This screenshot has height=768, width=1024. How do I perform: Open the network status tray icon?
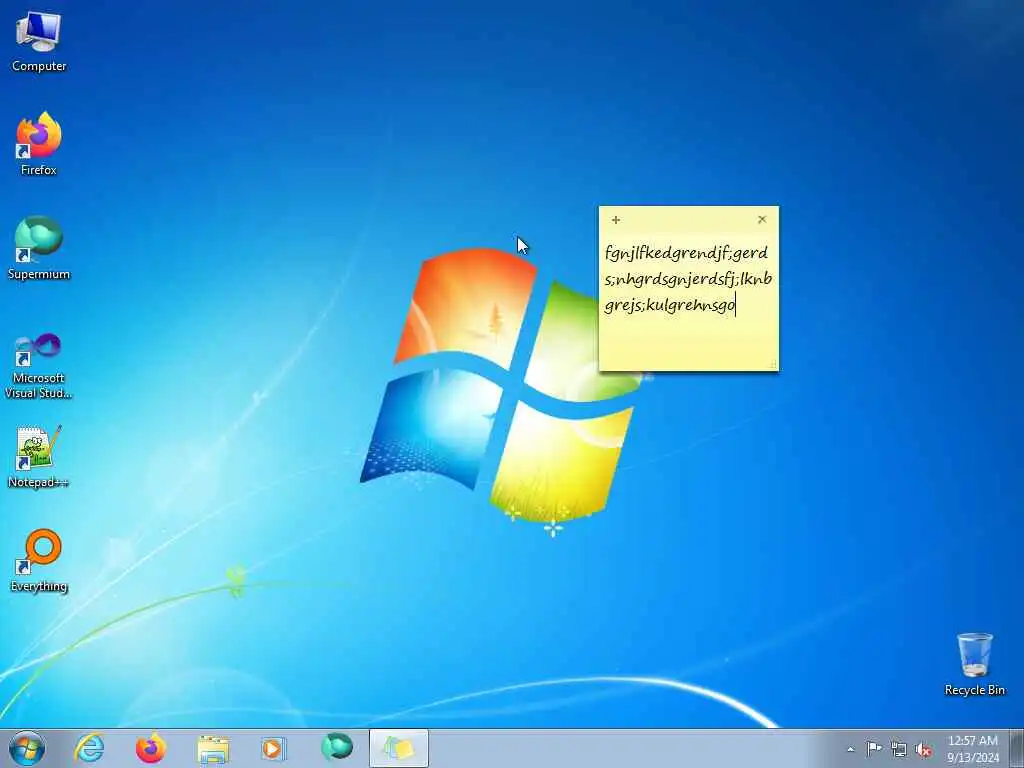coord(899,749)
